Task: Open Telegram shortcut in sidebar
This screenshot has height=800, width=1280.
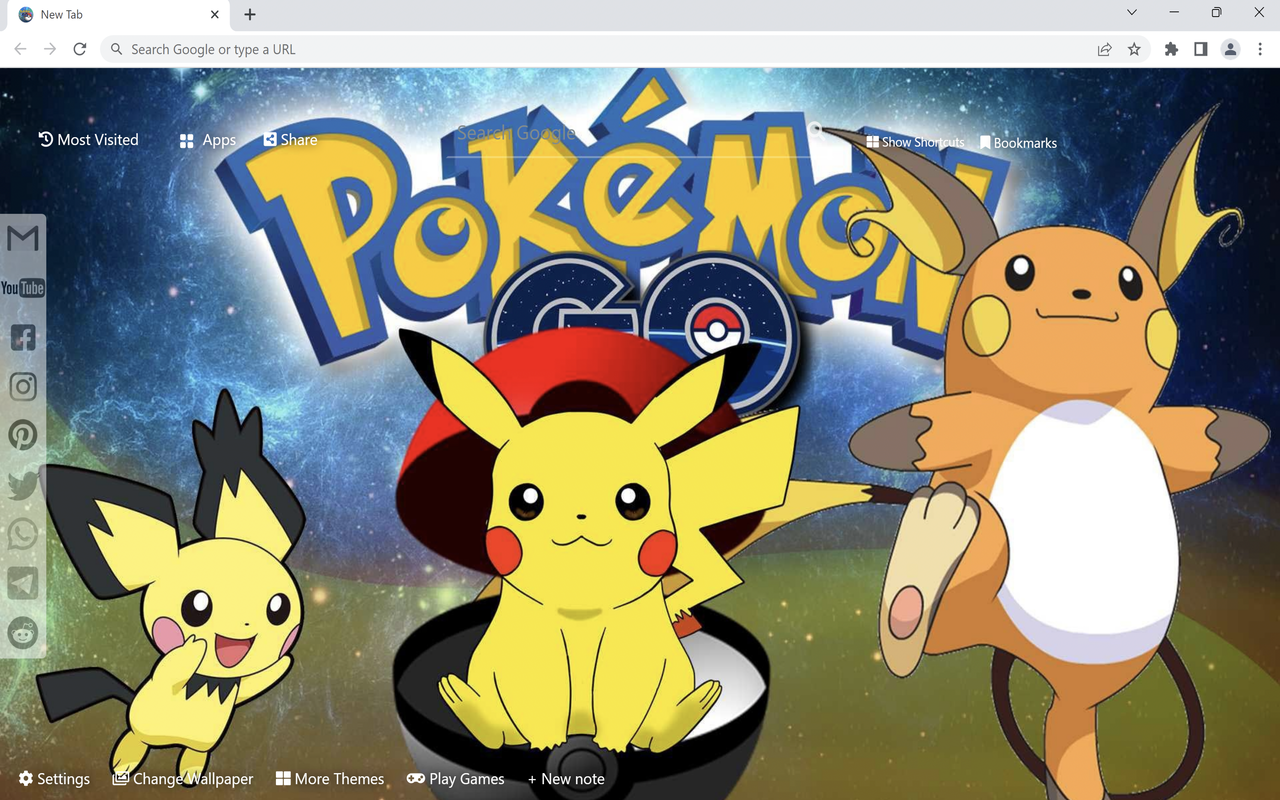Action: coord(23,583)
